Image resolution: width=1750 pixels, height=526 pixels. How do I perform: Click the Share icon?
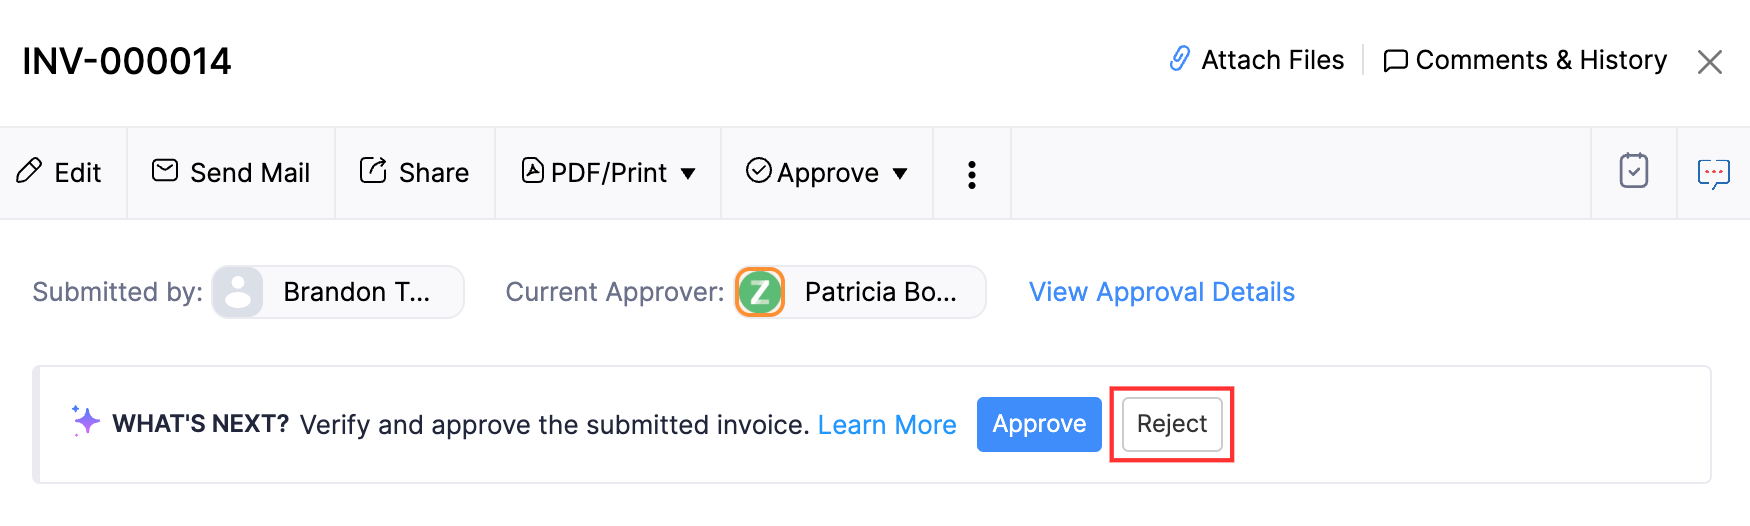pos(373,171)
